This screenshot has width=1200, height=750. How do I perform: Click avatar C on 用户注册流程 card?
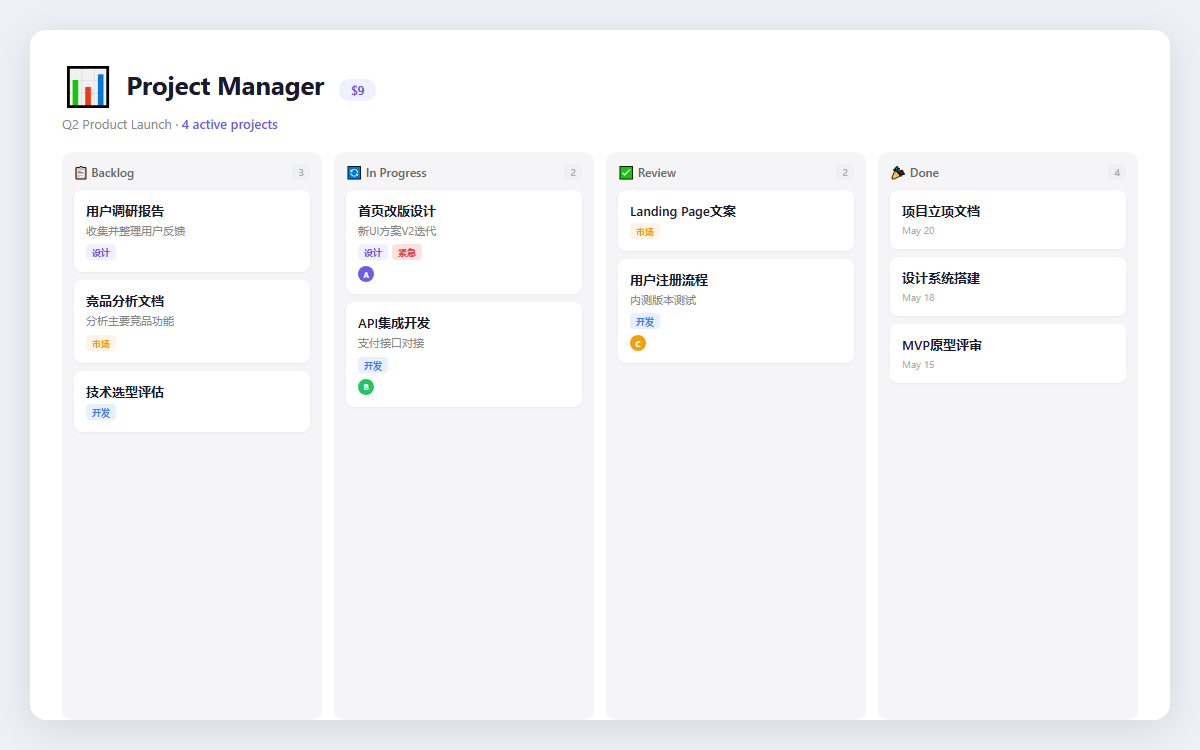click(638, 343)
